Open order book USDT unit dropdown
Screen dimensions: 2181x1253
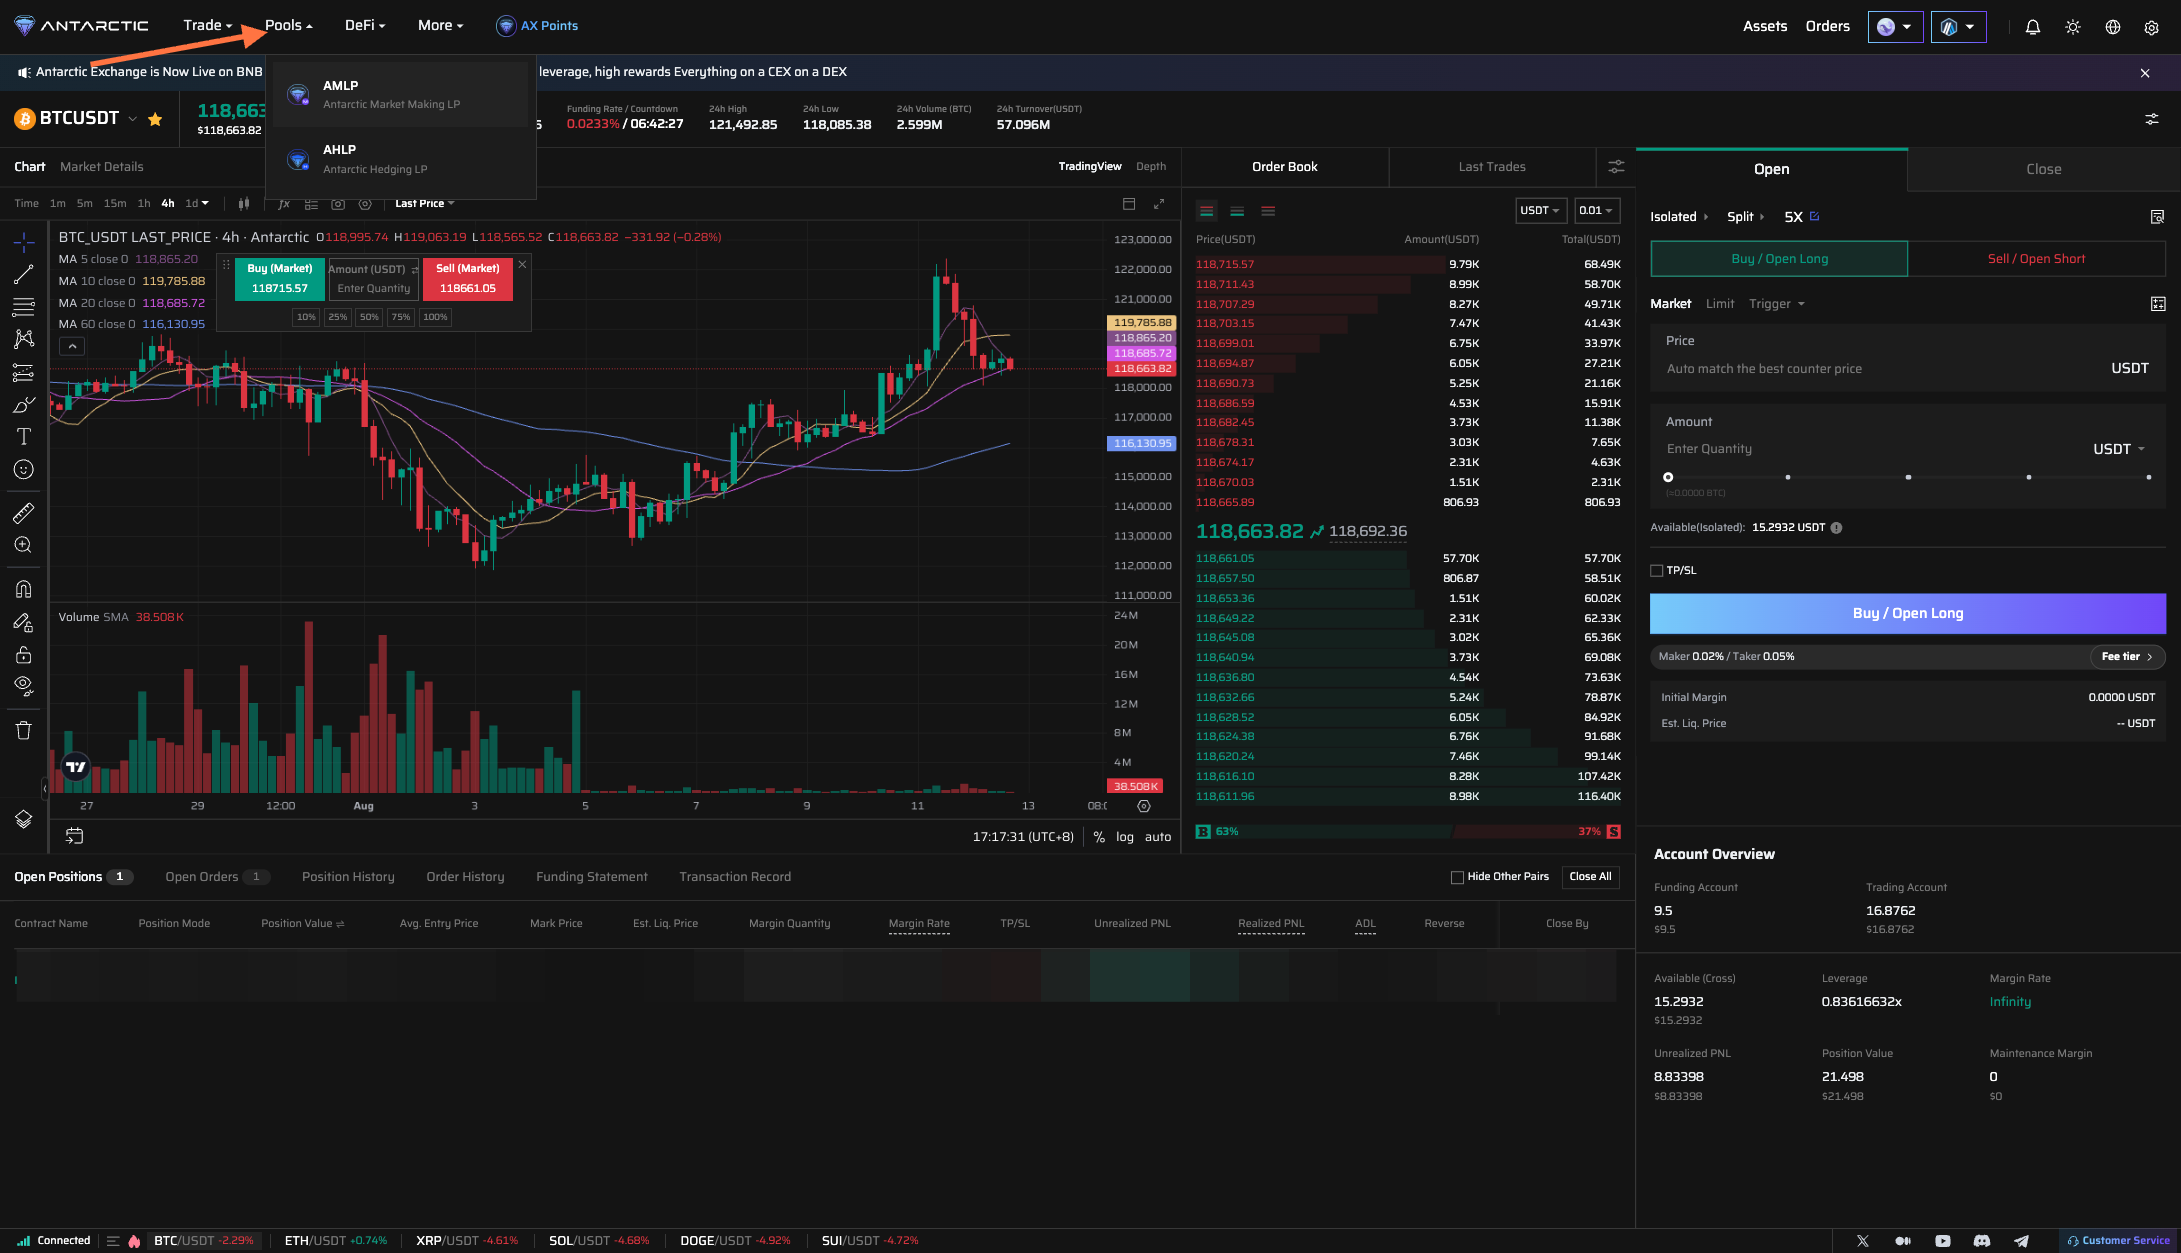[x=1540, y=211]
